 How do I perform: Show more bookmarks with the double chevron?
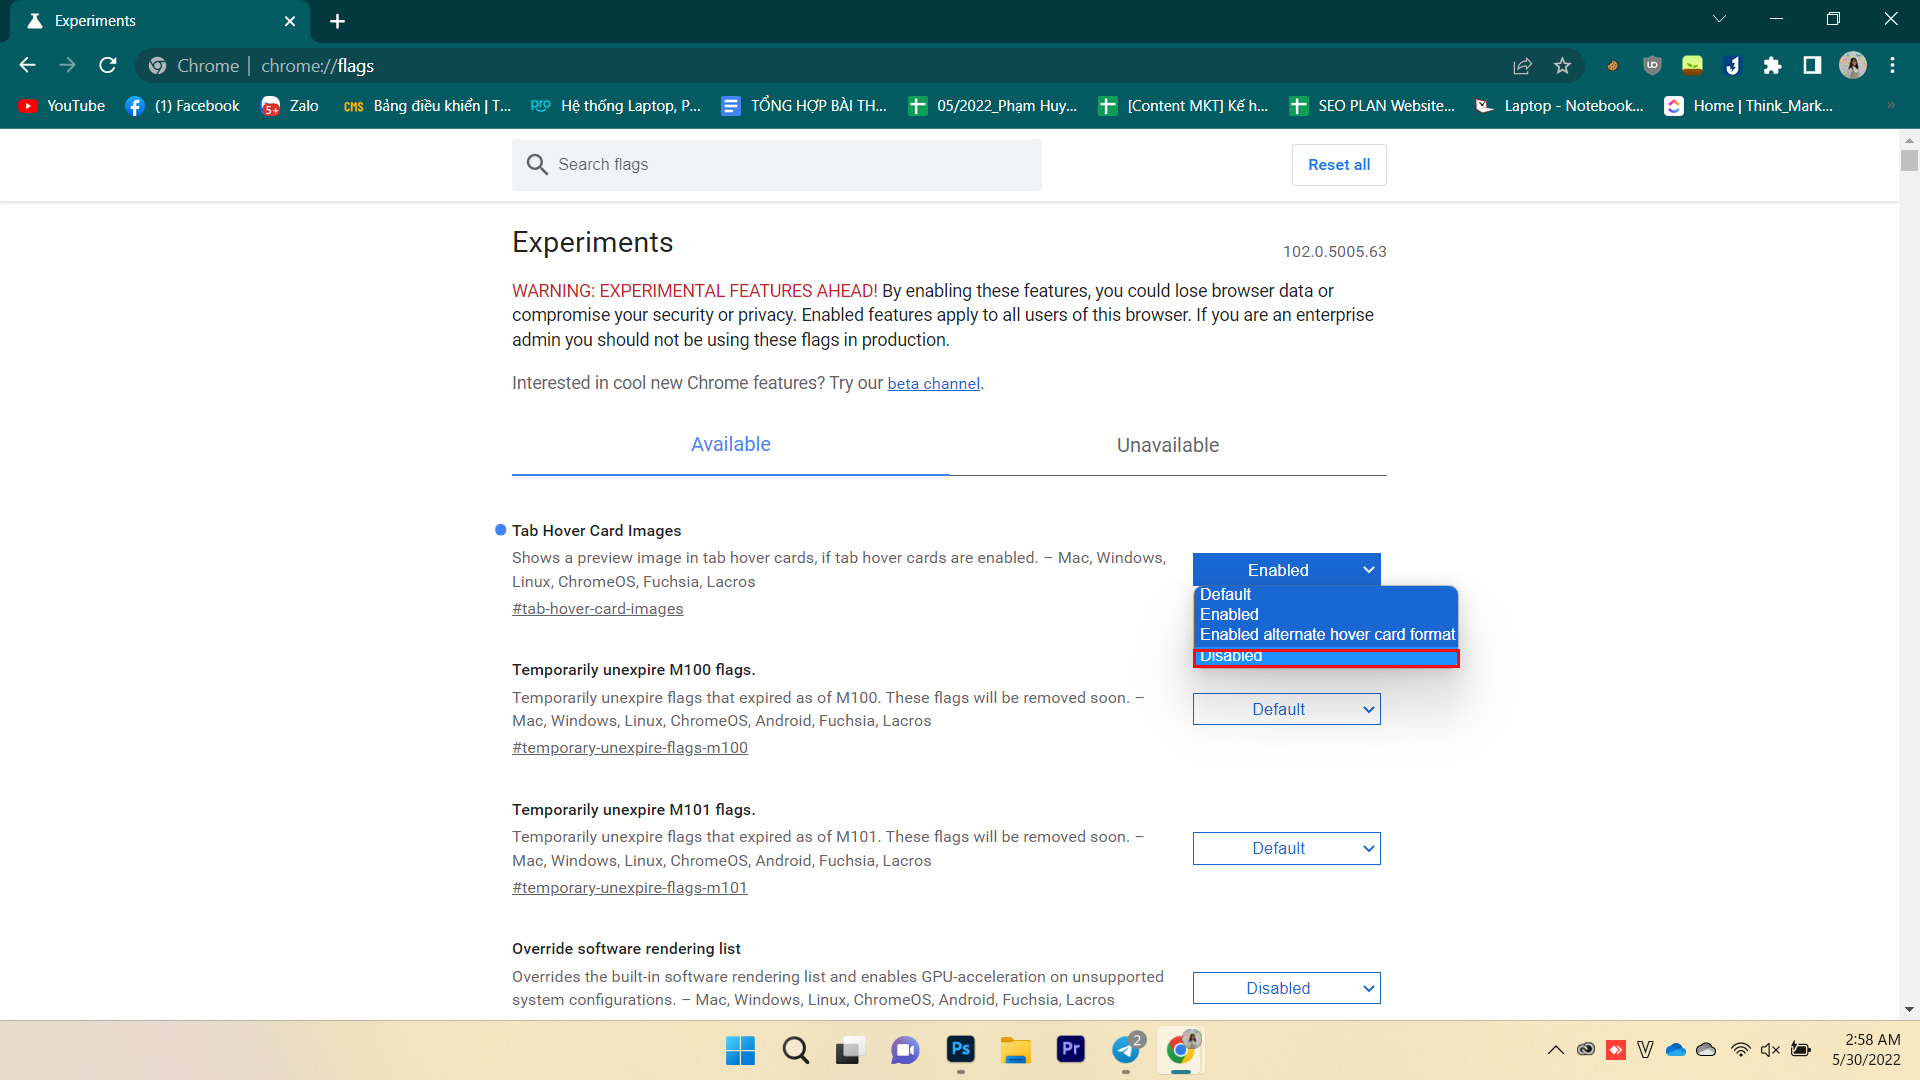tap(1891, 106)
